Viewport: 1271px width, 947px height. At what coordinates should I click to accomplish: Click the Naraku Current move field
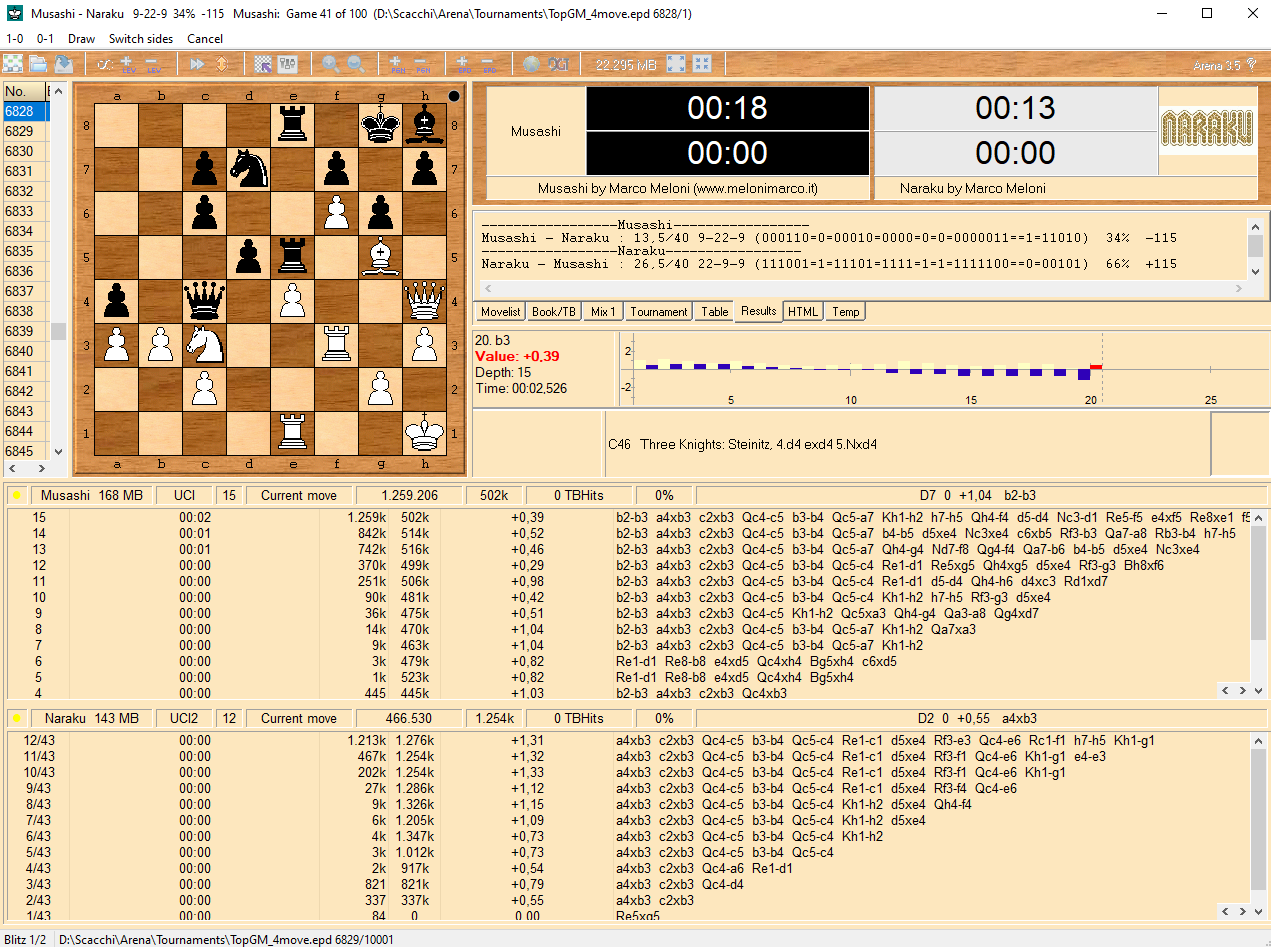pos(299,718)
